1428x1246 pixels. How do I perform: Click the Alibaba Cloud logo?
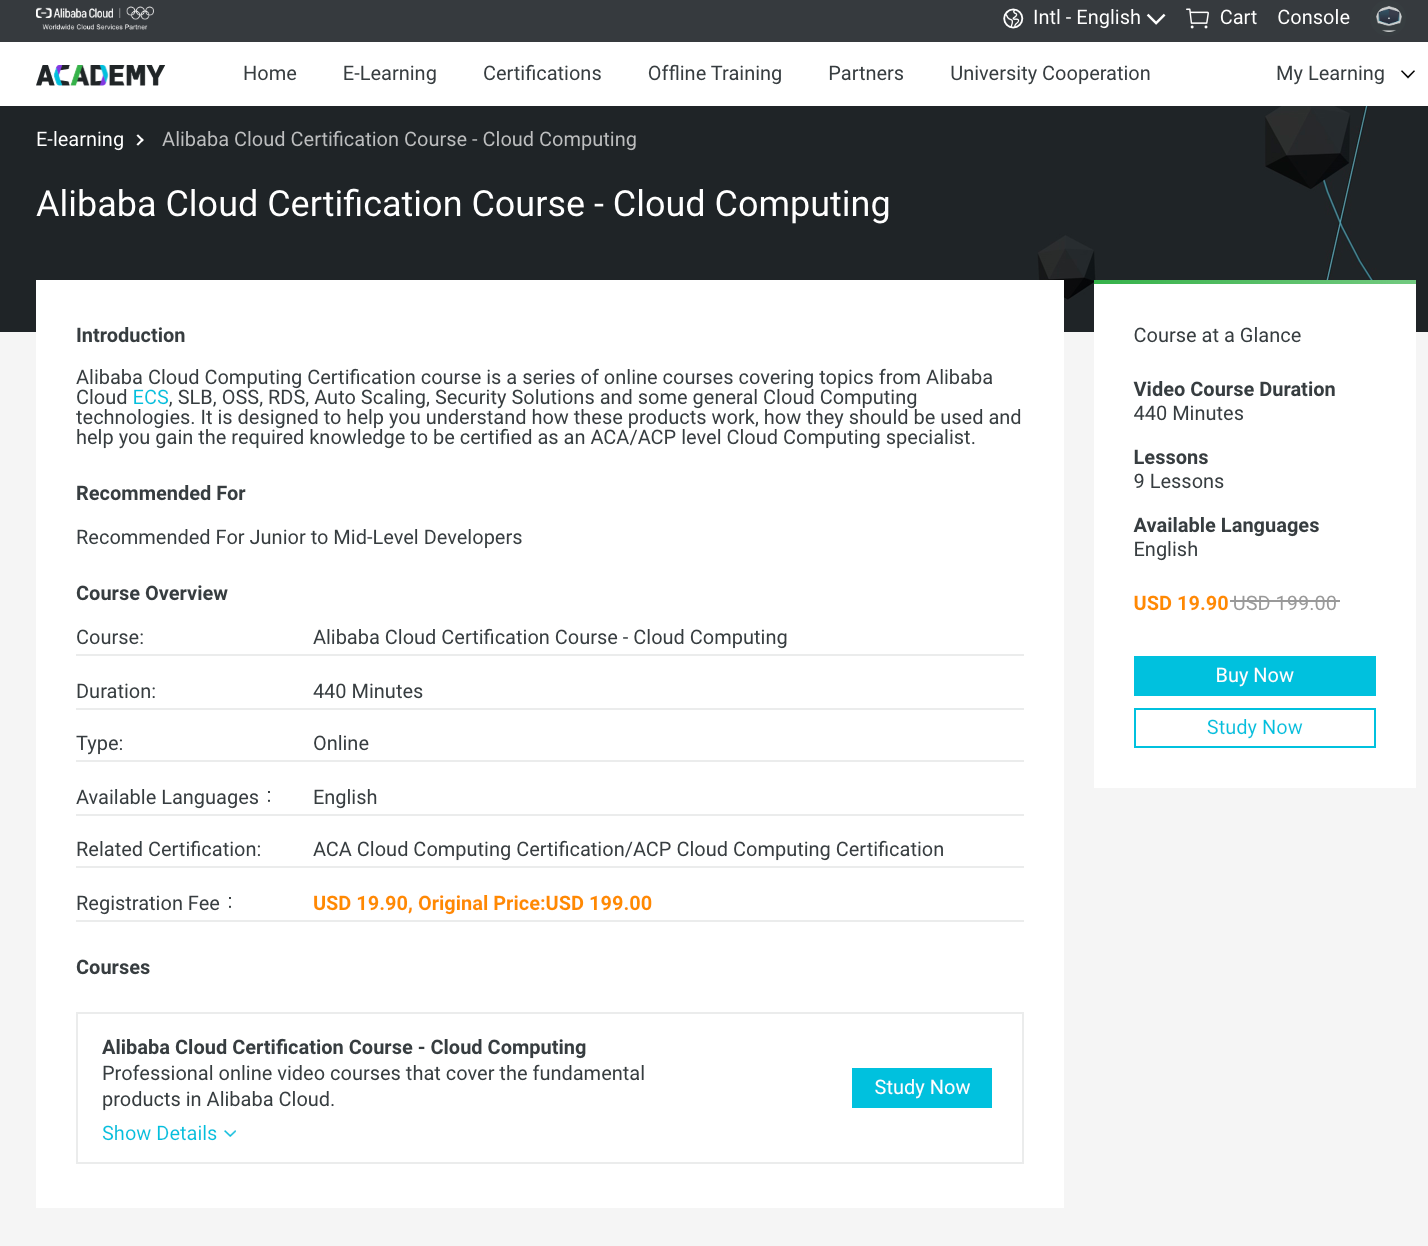[x=95, y=18]
